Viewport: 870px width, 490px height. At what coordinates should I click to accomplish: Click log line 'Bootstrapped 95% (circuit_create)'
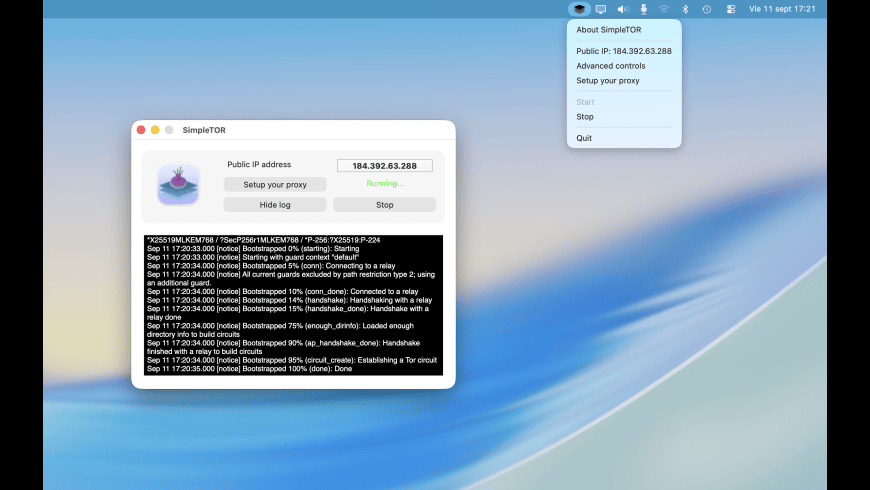(292, 360)
